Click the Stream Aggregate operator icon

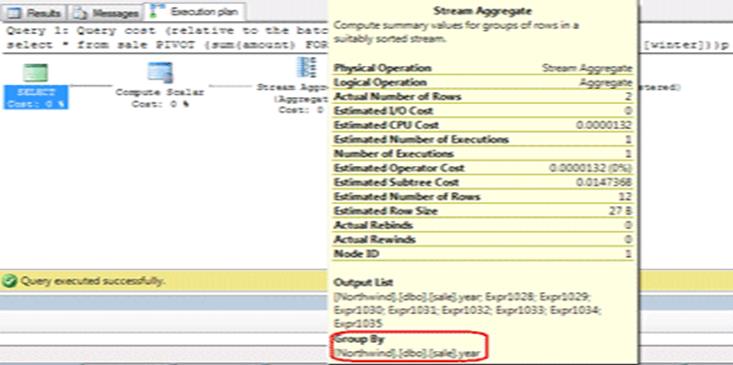coord(307,68)
